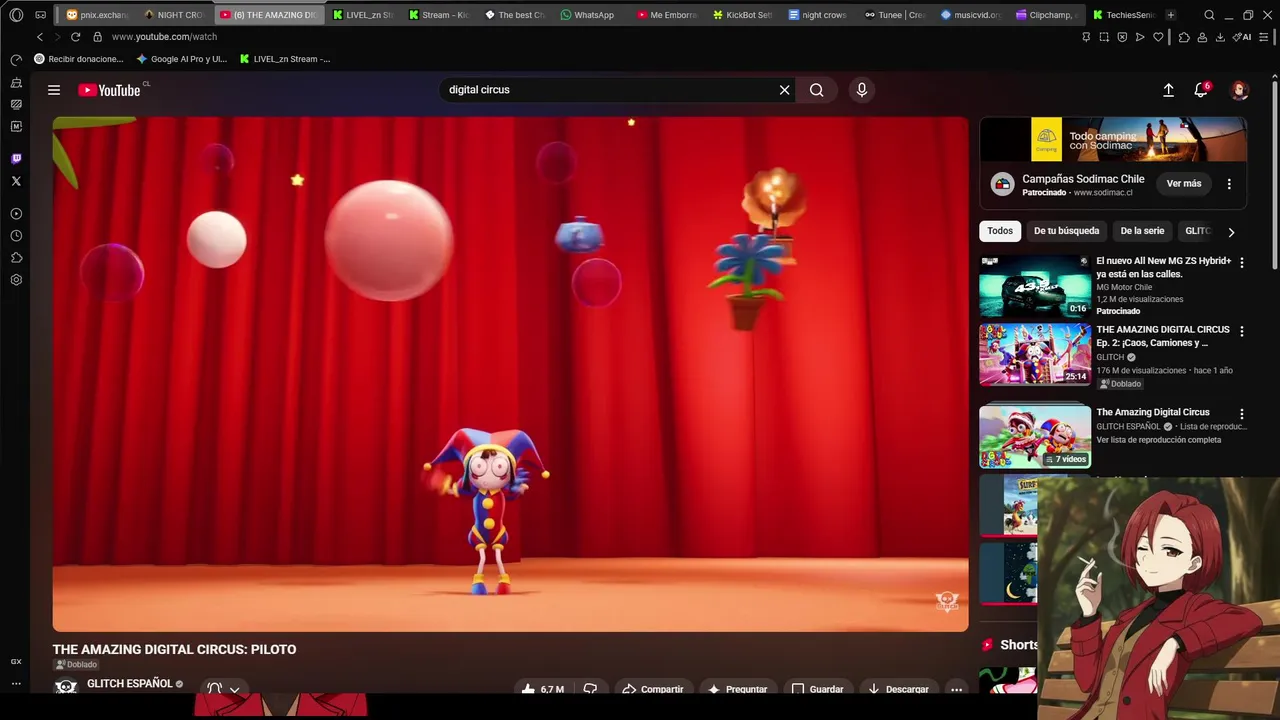Image resolution: width=1280 pixels, height=720 pixels.
Task: Open the GLITCH ESPAÑOL channel name
Action: pyautogui.click(x=130, y=684)
